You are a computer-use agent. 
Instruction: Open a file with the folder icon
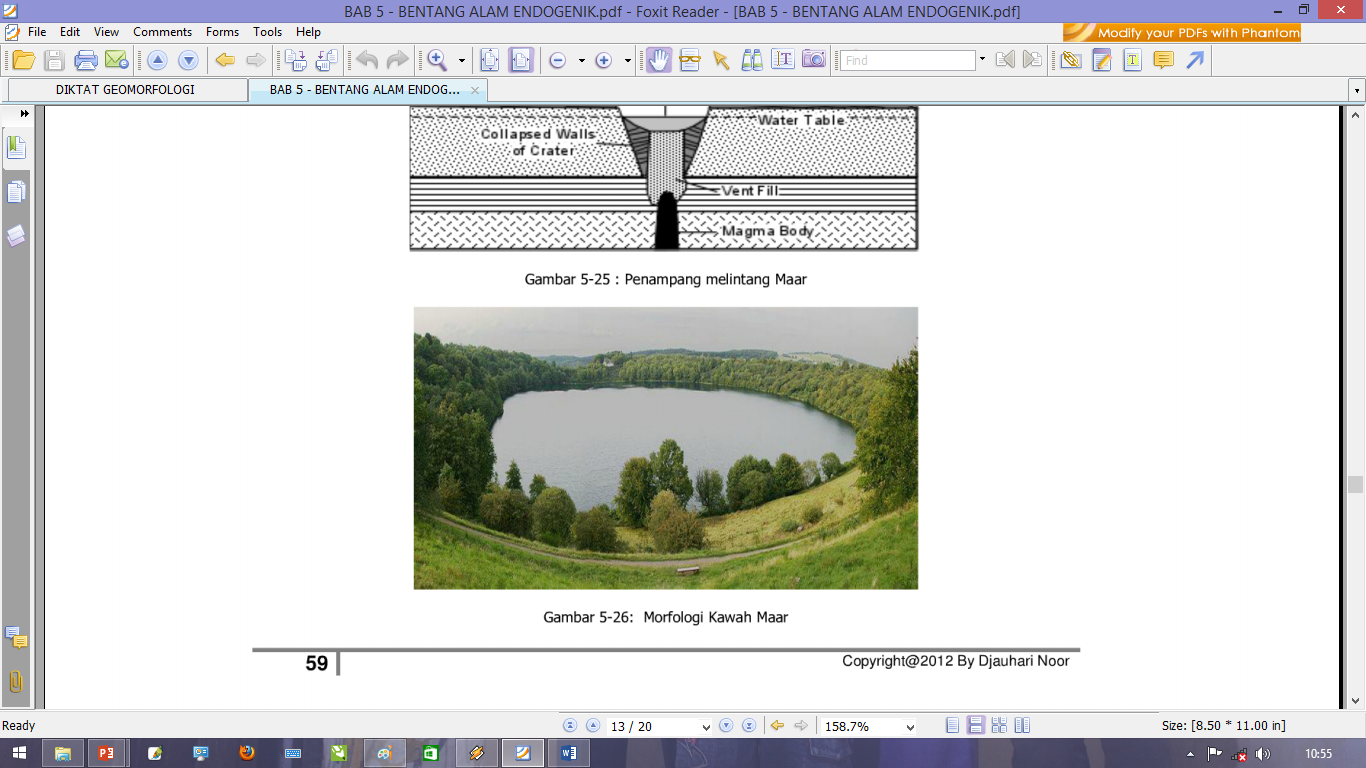pyautogui.click(x=23, y=60)
